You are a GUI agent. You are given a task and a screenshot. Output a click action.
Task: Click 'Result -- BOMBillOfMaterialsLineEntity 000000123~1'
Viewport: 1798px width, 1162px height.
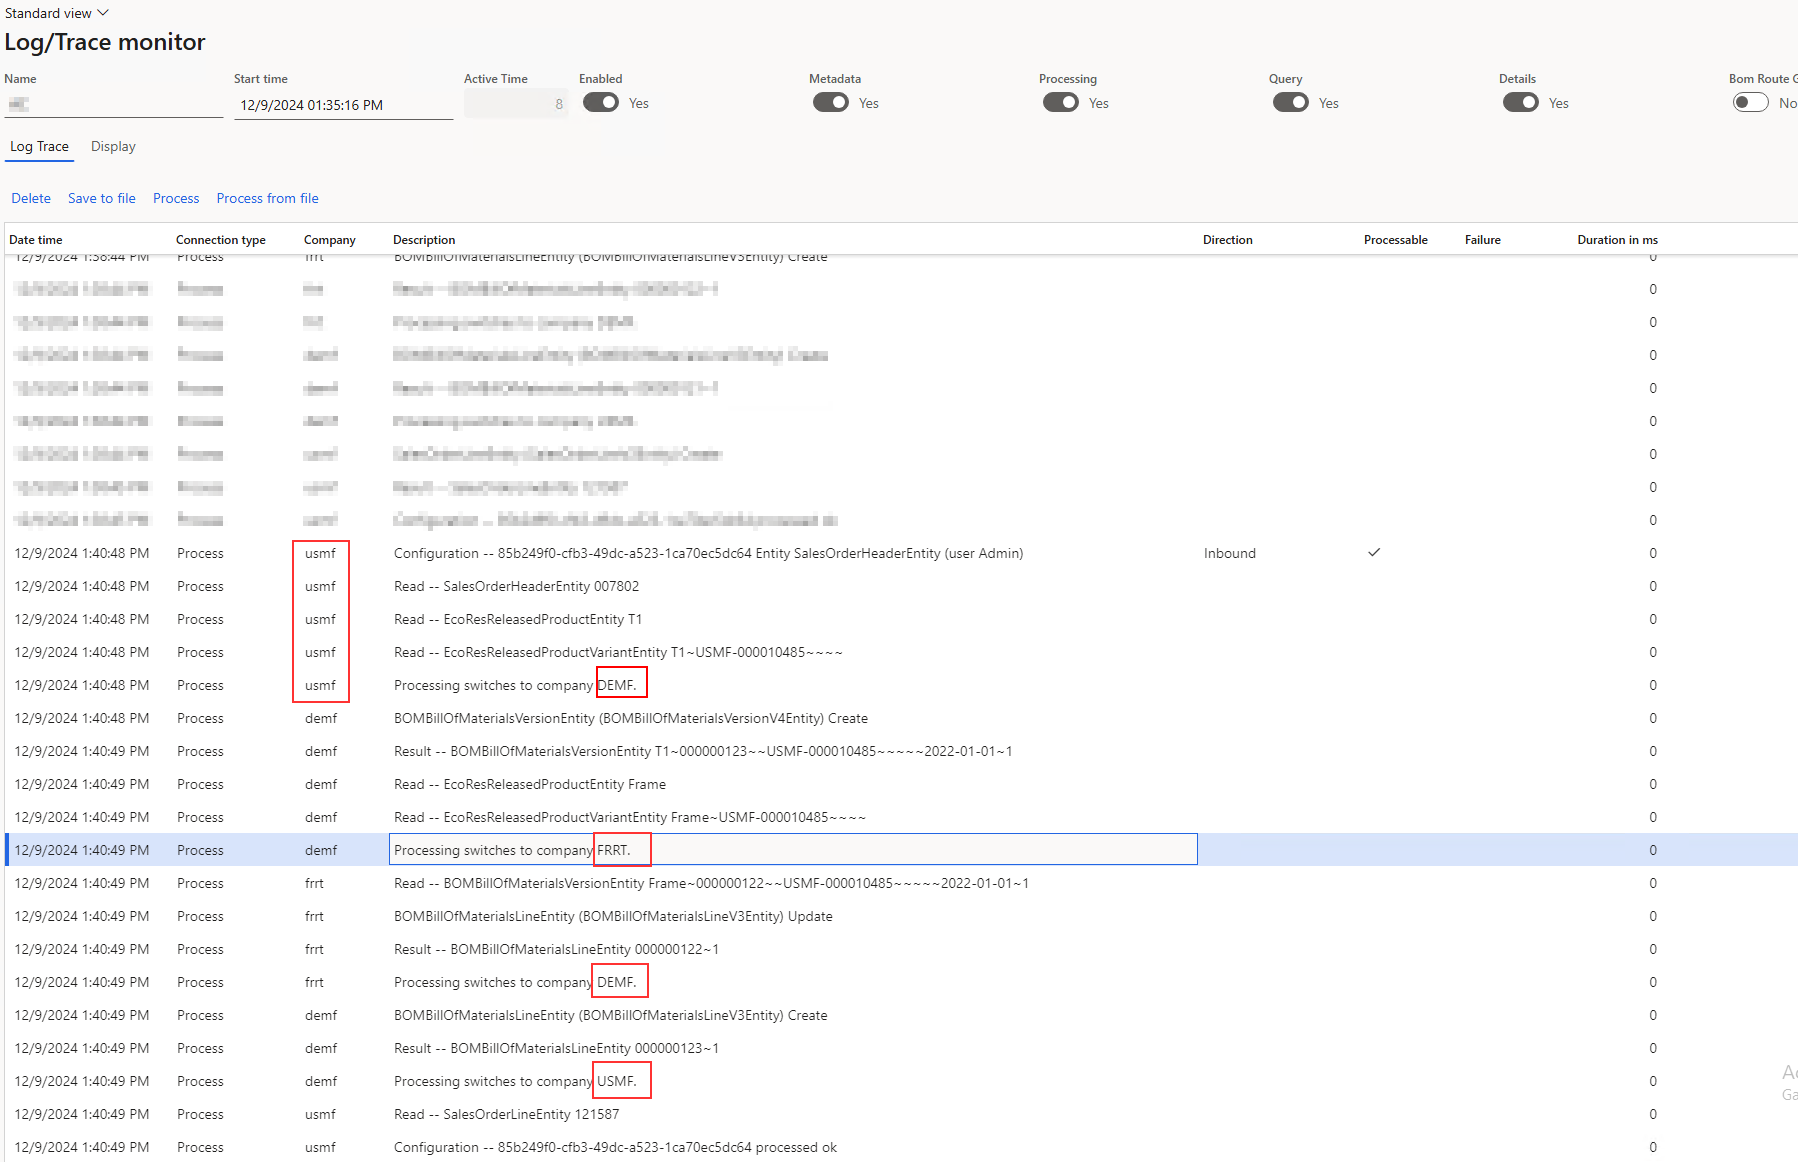point(556,1048)
